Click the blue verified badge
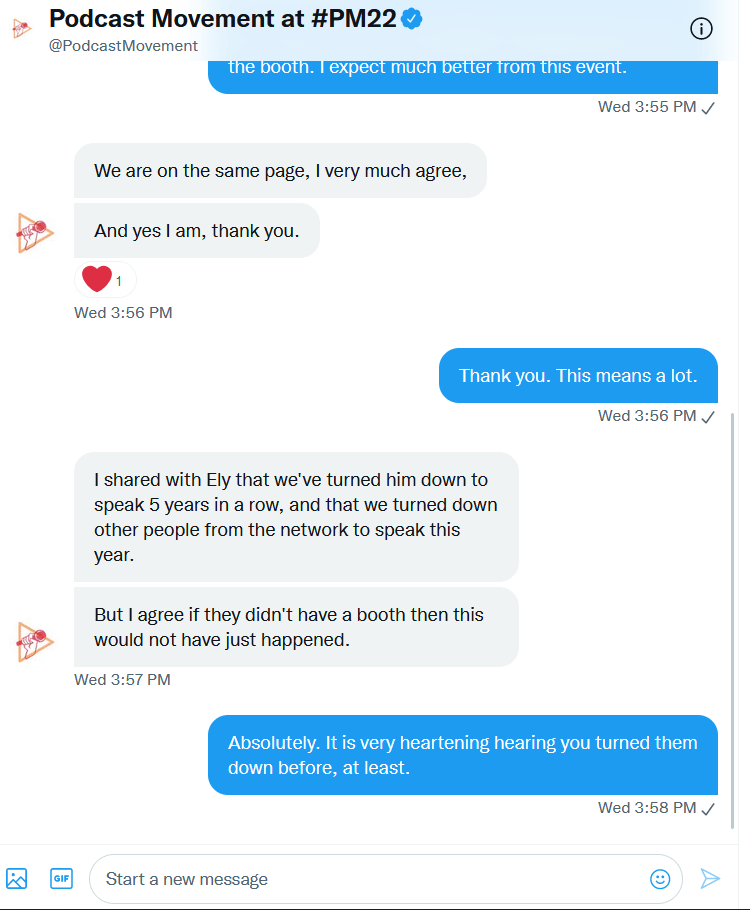This screenshot has width=750, height=910. coord(411,18)
